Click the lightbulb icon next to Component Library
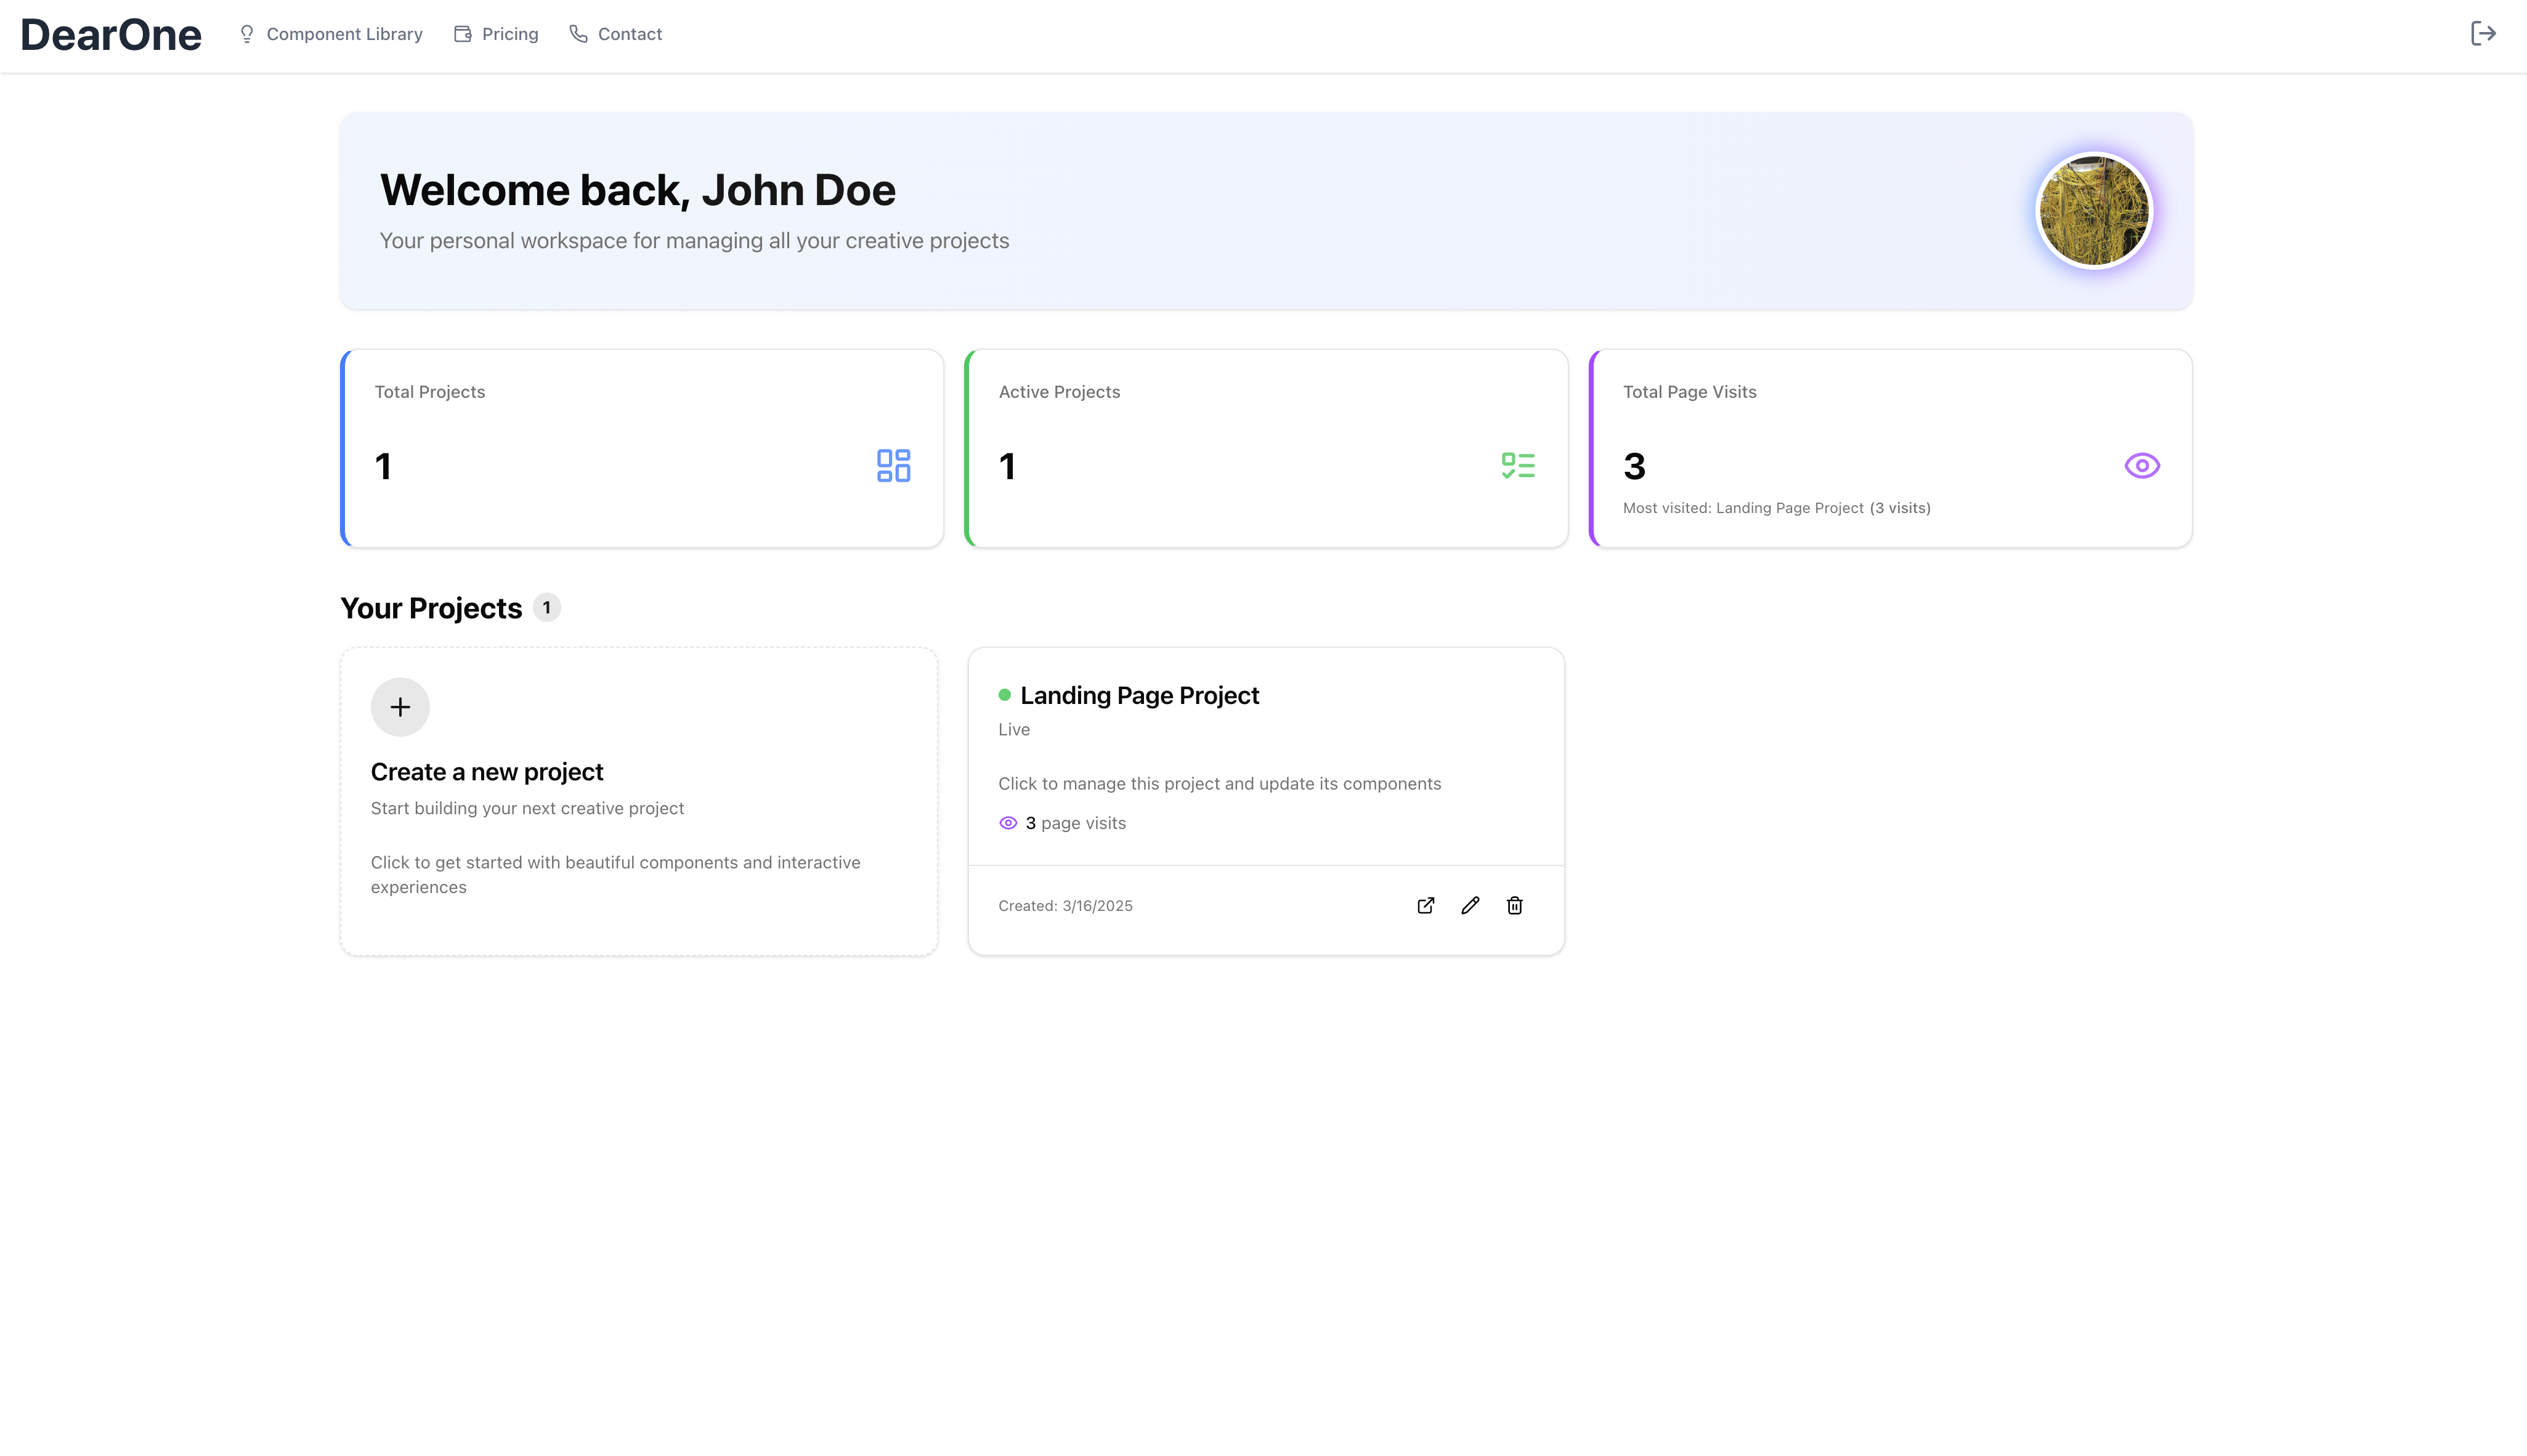This screenshot has height=1456, width=2527. click(247, 34)
